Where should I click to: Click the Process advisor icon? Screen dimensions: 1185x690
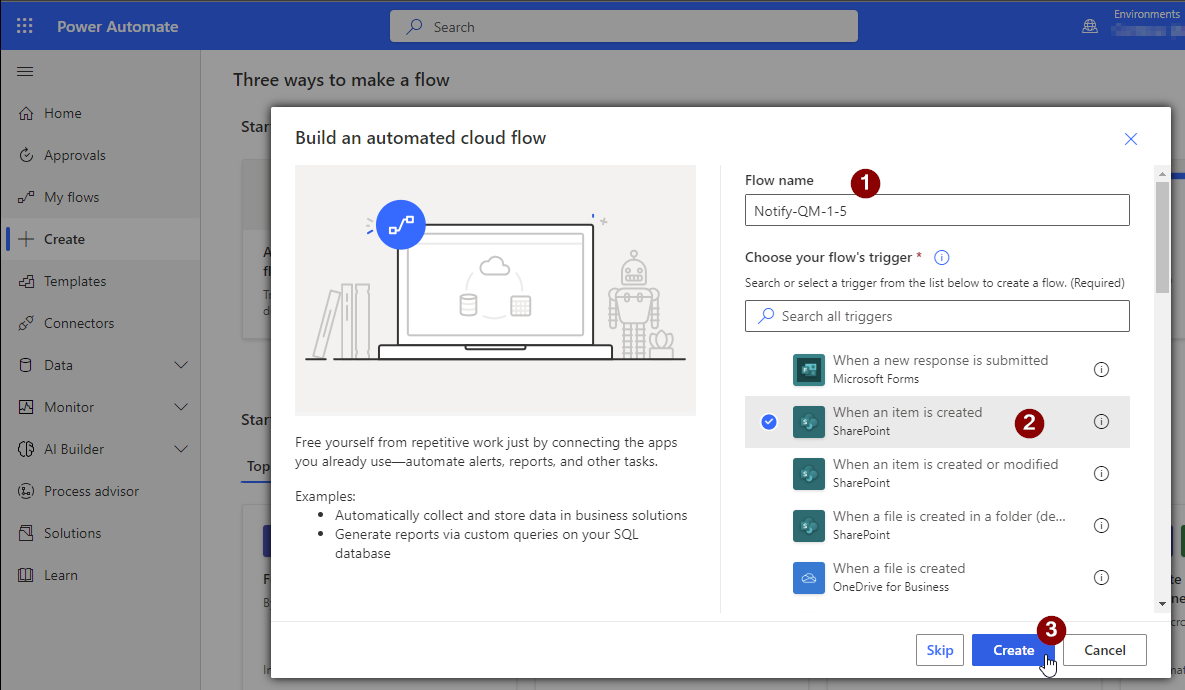(26, 491)
